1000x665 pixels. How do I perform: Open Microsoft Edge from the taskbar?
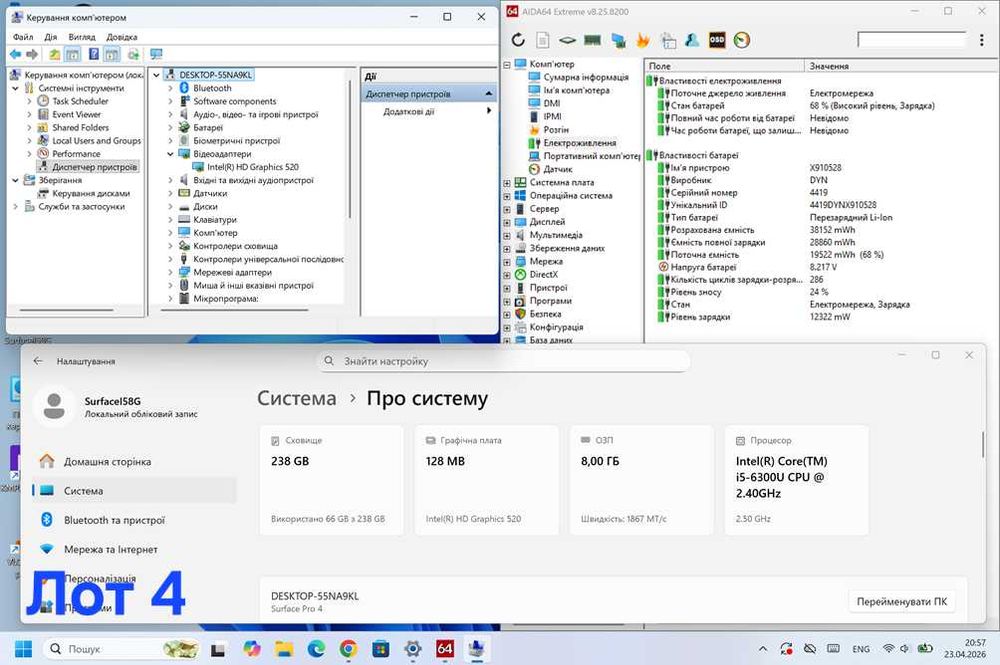coord(316,649)
